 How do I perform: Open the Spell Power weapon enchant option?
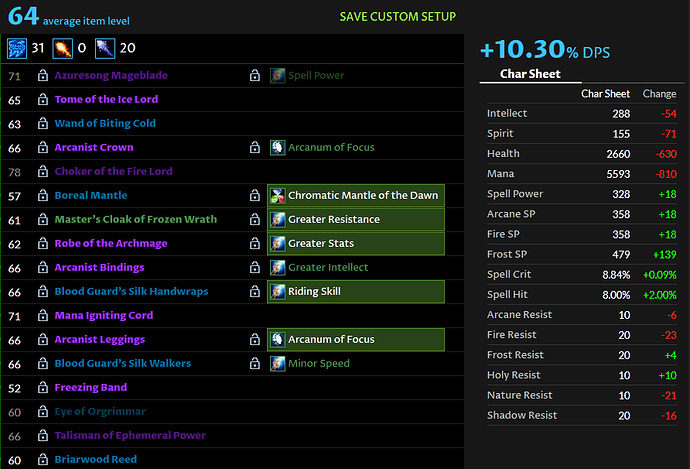tap(316, 76)
